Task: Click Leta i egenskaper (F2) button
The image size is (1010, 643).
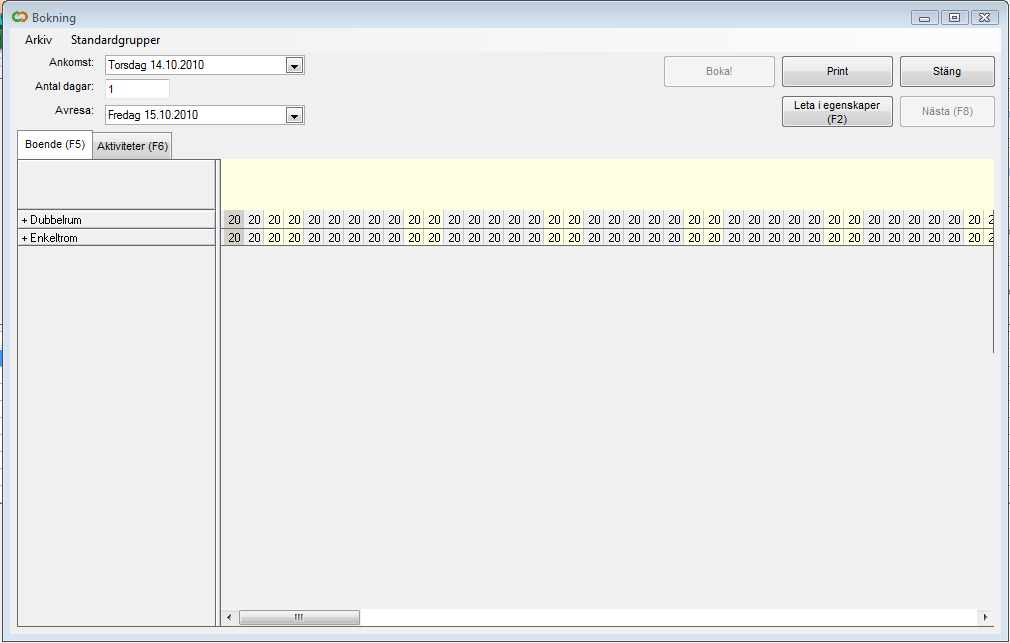Action: [x=837, y=111]
